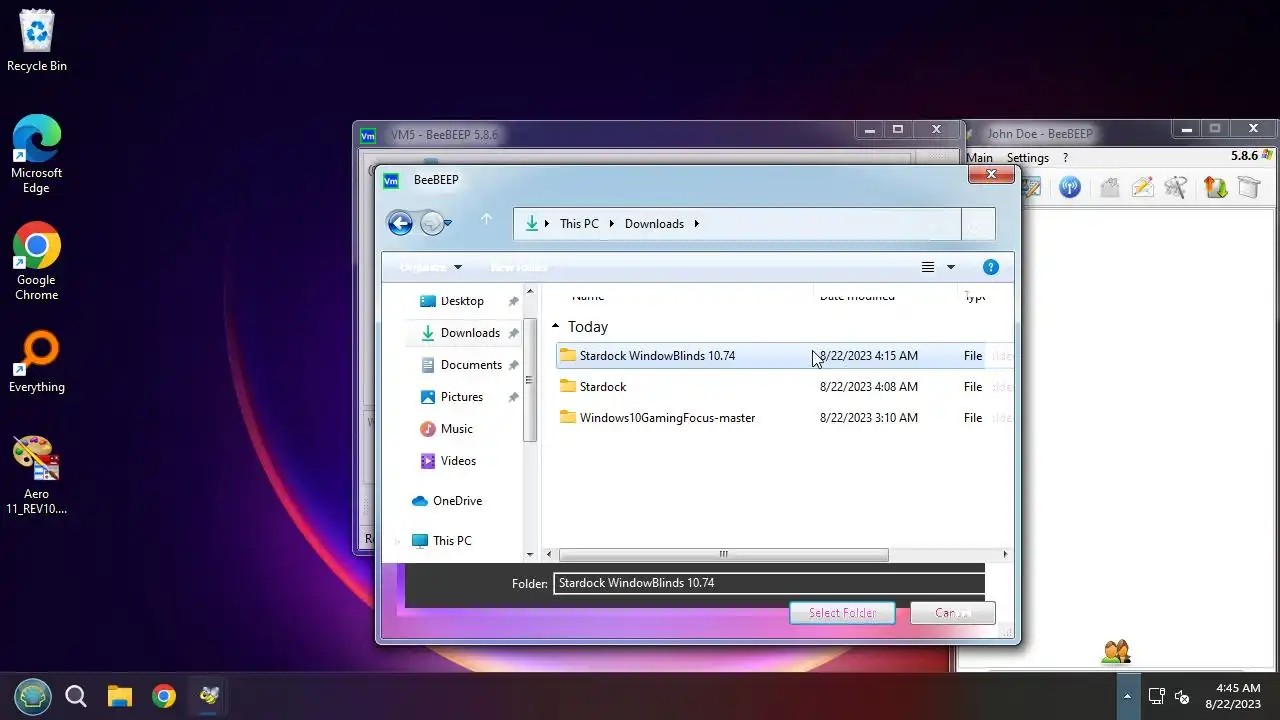The image size is (1280, 720).
Task: Open file transfers up-down arrows icon
Action: point(1215,187)
